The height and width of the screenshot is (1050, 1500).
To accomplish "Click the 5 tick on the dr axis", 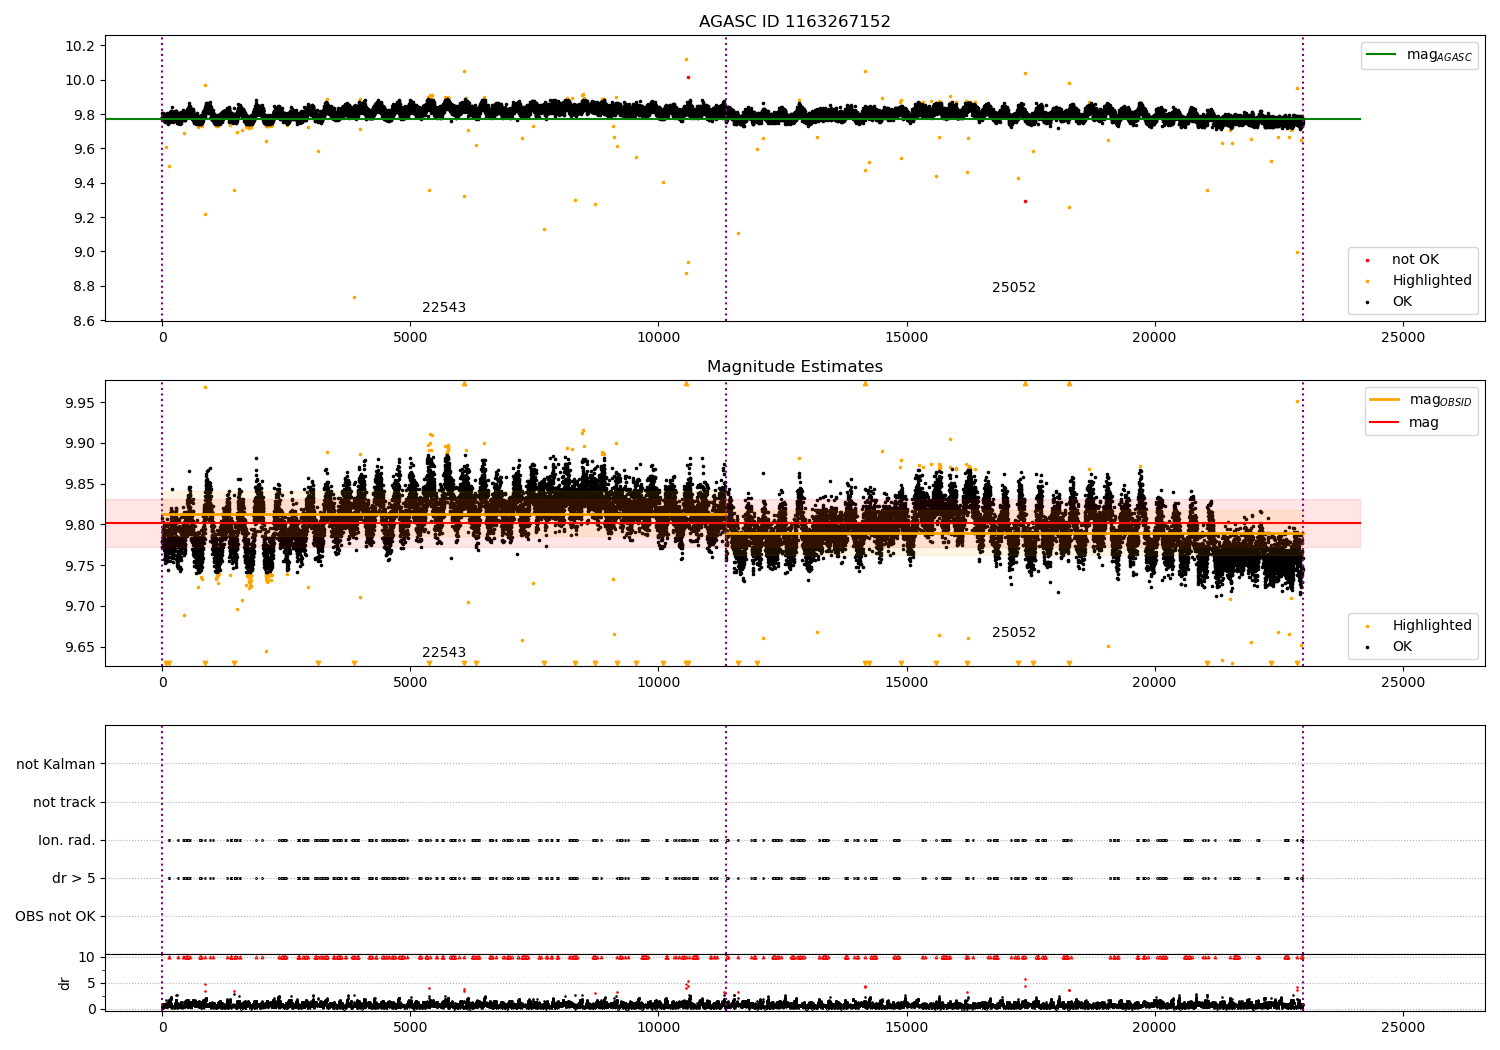I will 92,984.
